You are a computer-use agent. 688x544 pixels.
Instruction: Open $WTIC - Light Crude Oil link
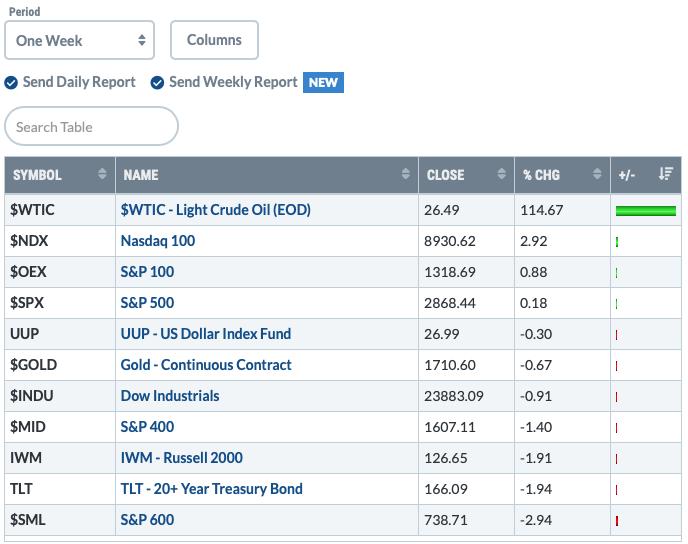click(215, 210)
